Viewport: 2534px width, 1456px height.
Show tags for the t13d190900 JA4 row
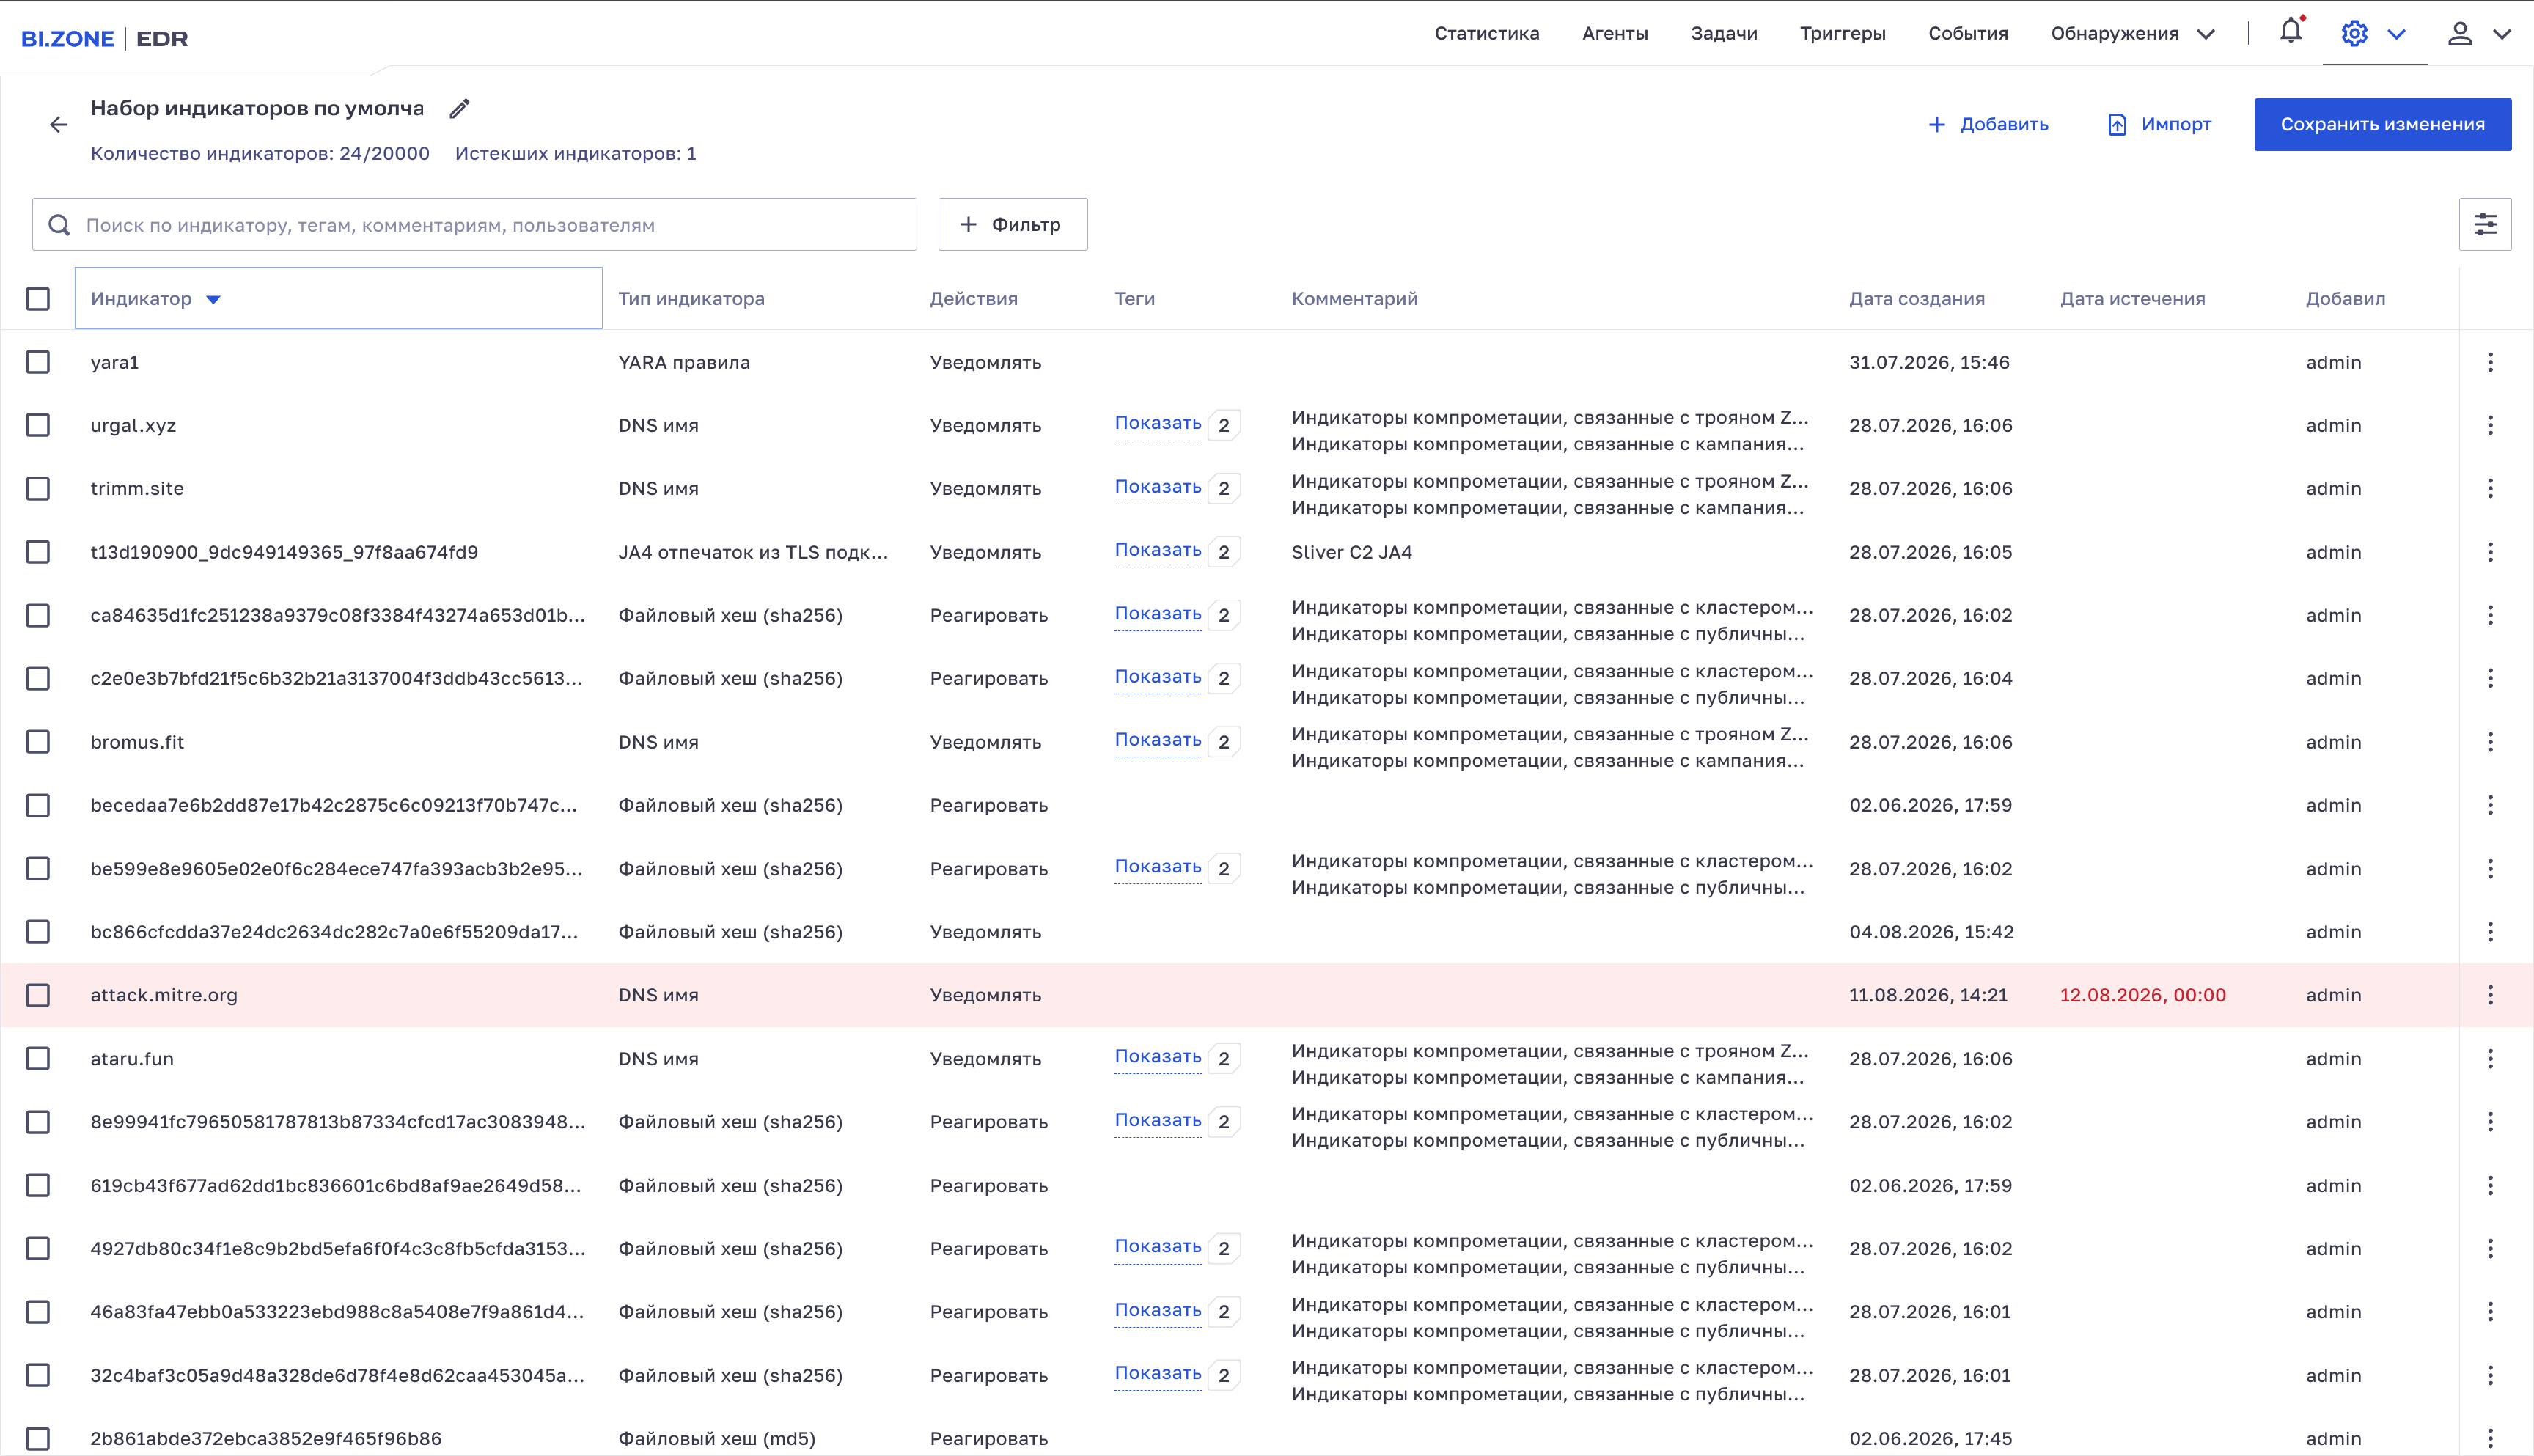[x=1157, y=550]
